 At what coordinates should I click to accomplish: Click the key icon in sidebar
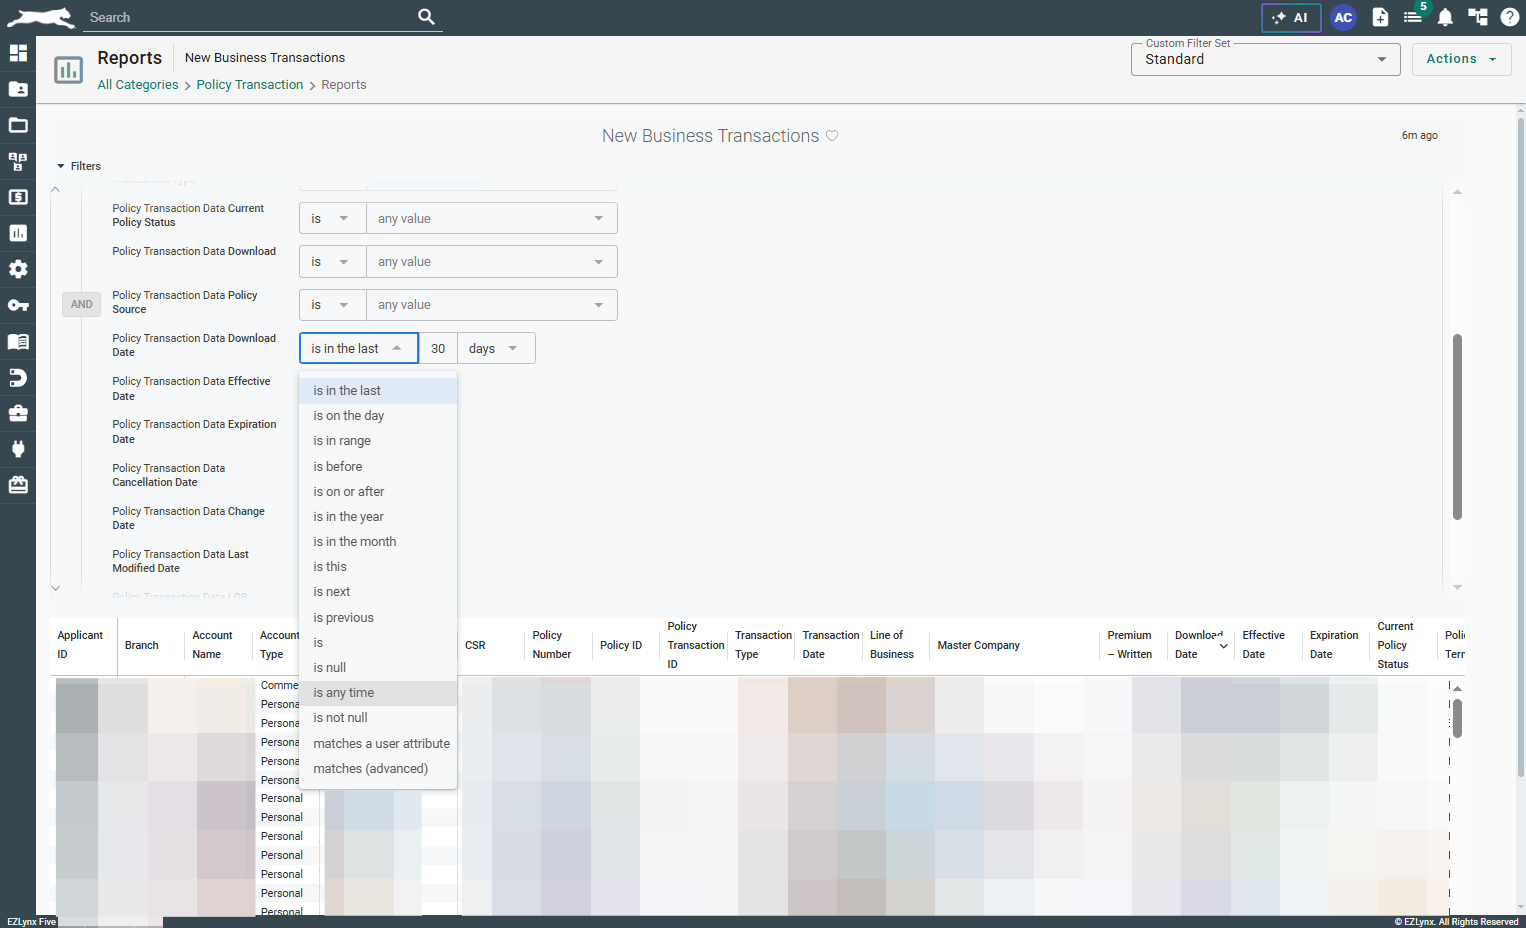click(18, 305)
